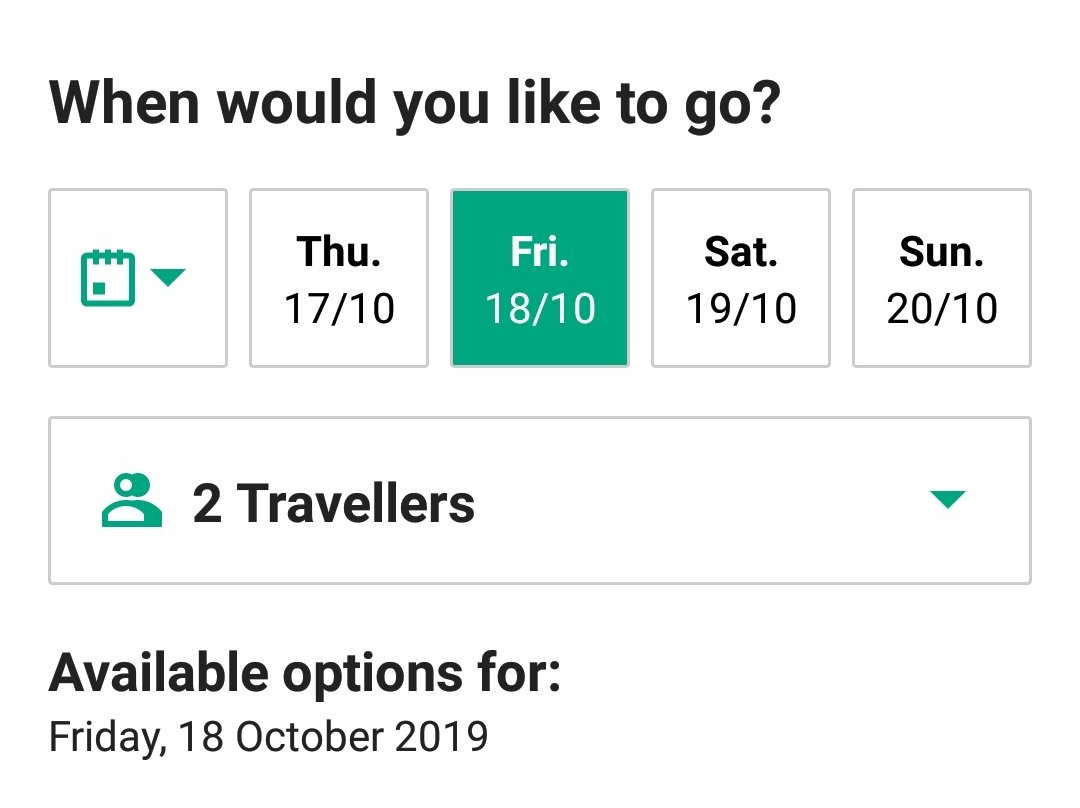Screen dimensions: 1080x808
Task: Click the "19/10" date text
Action: (x=741, y=308)
